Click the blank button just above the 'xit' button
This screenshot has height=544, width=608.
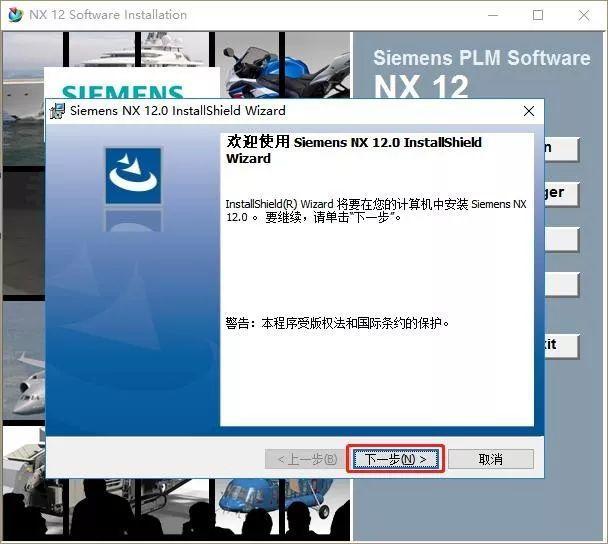[561, 284]
